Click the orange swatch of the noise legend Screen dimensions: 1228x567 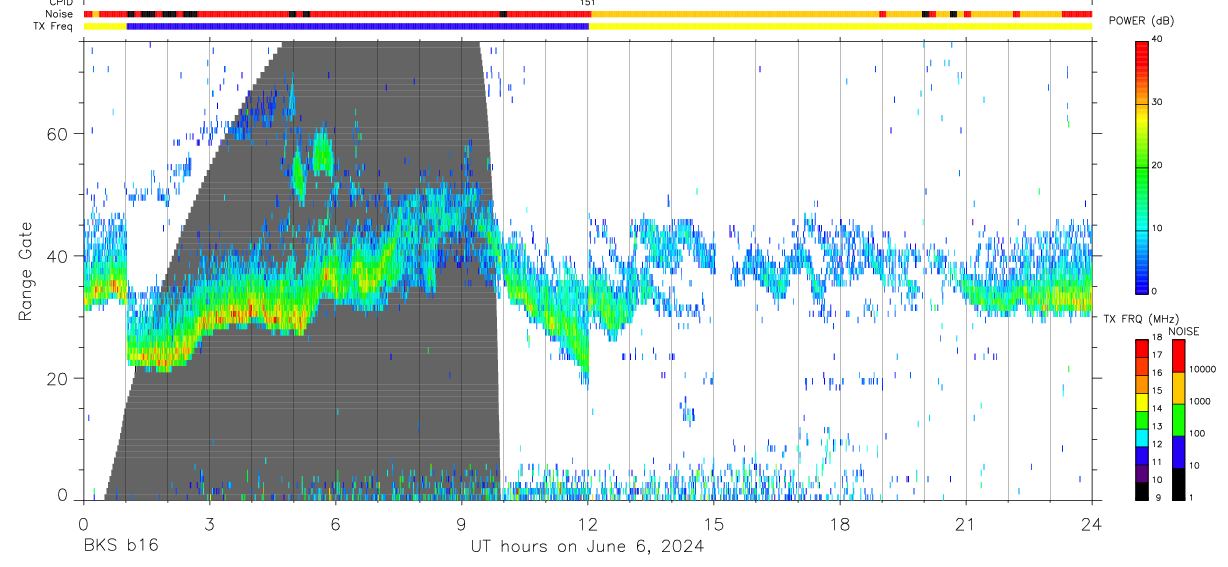(x=1178, y=388)
